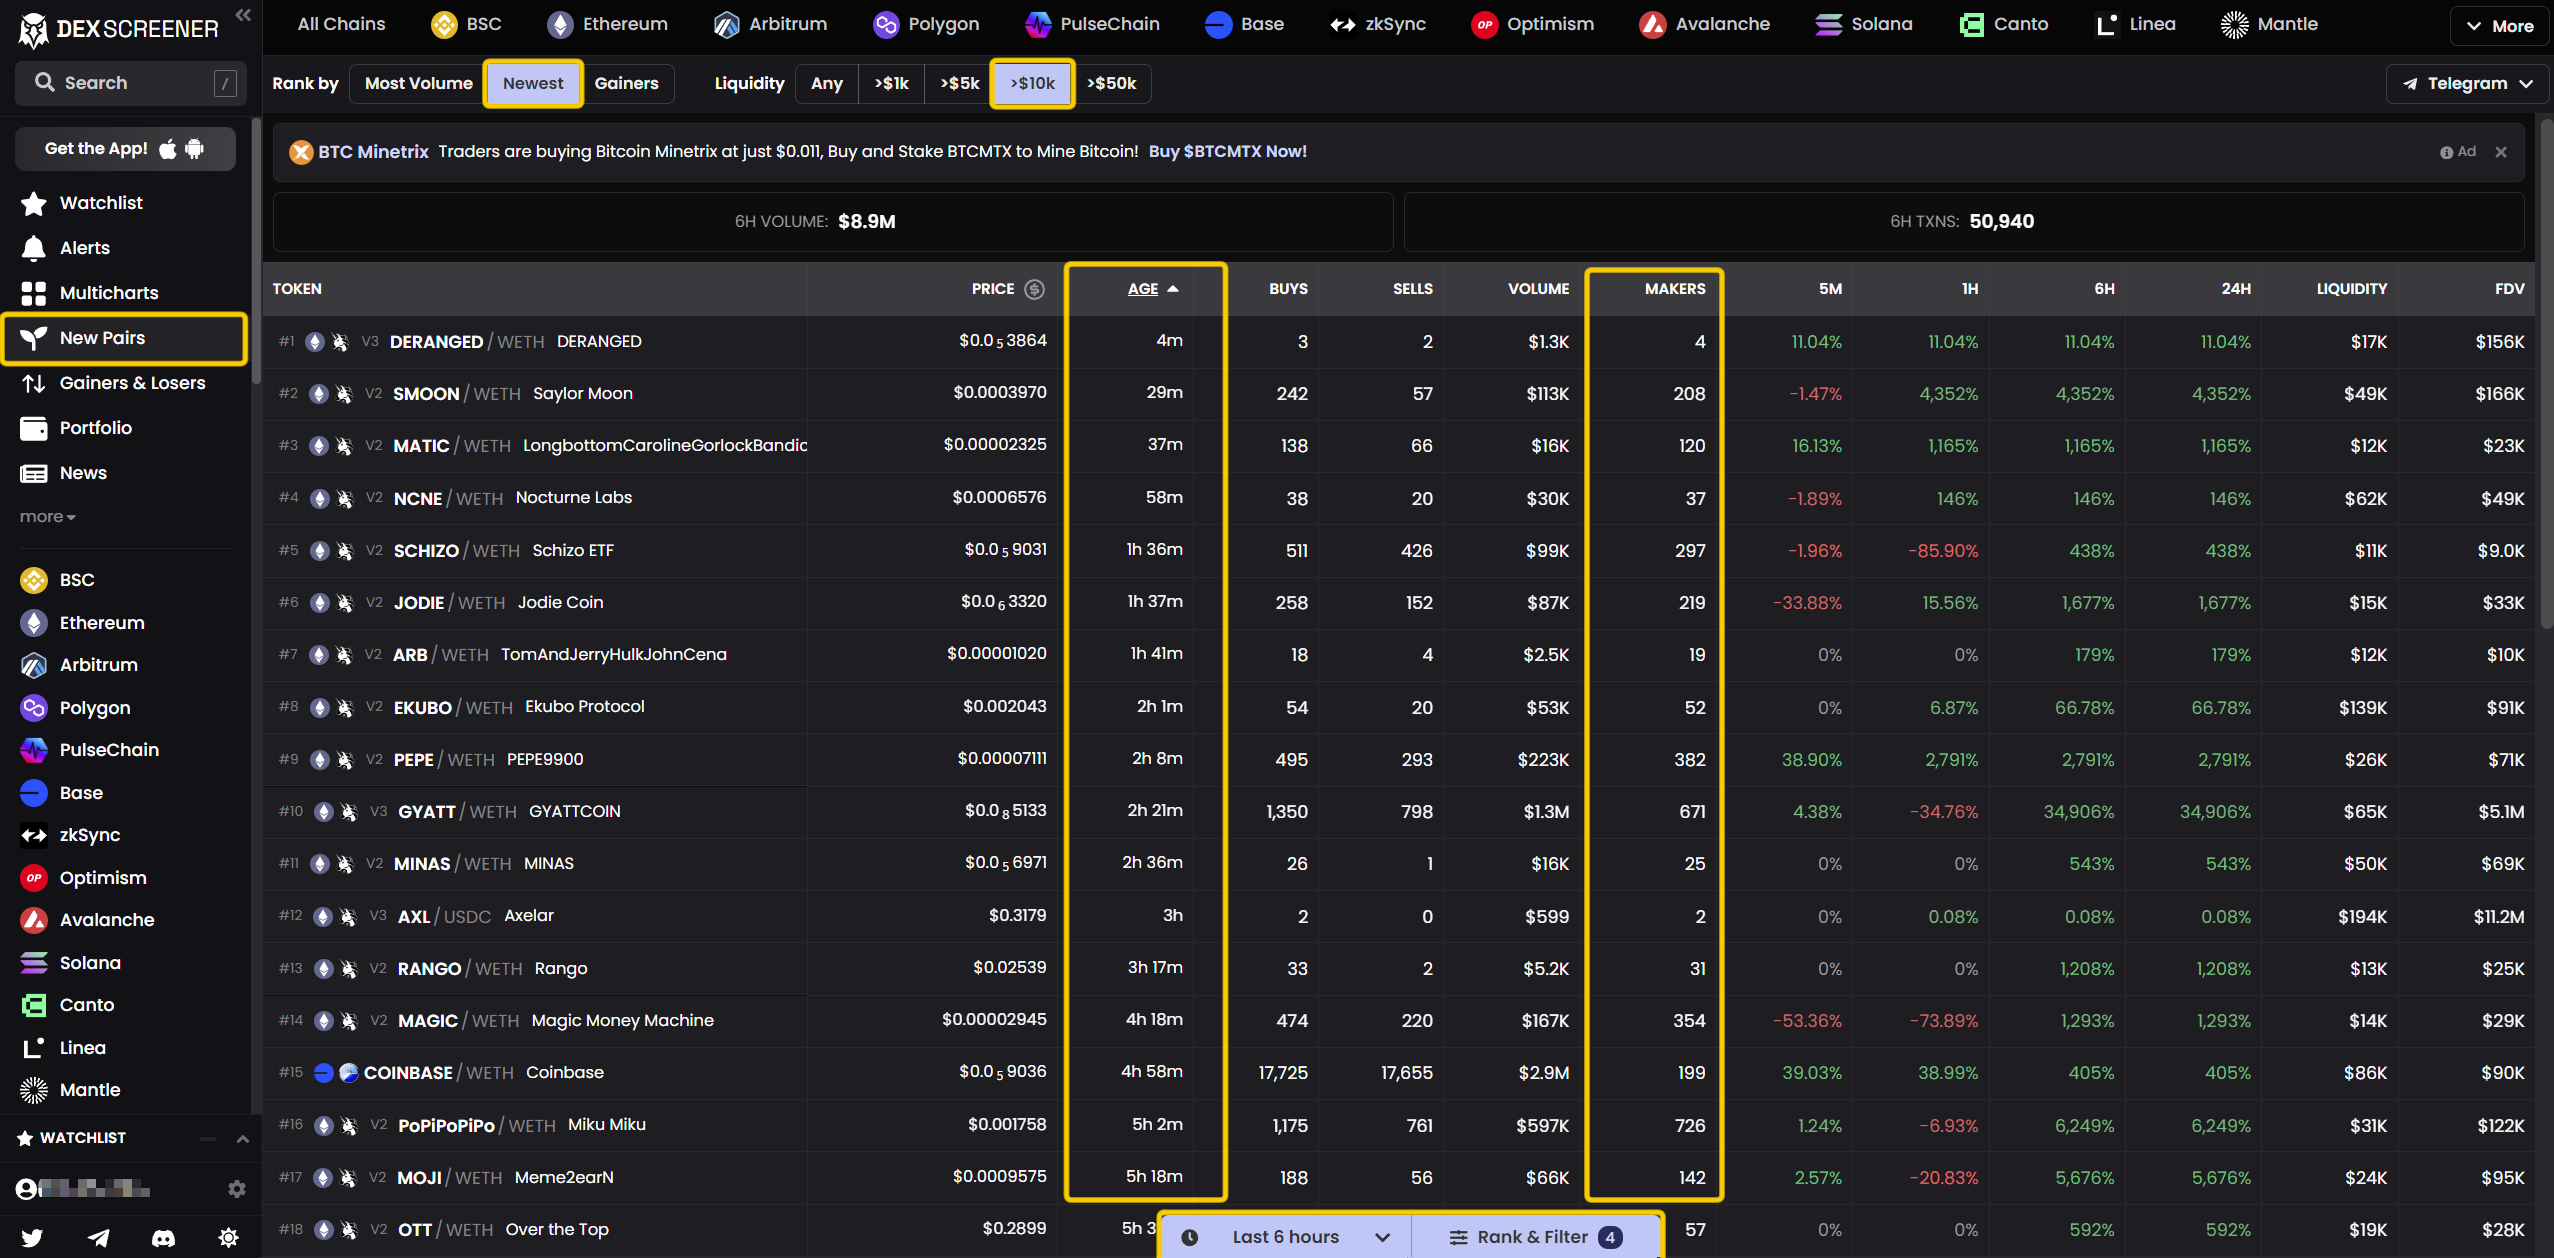2554x1258 pixels.
Task: Select the PulseChain icon in sidebar
Action: (x=33, y=750)
